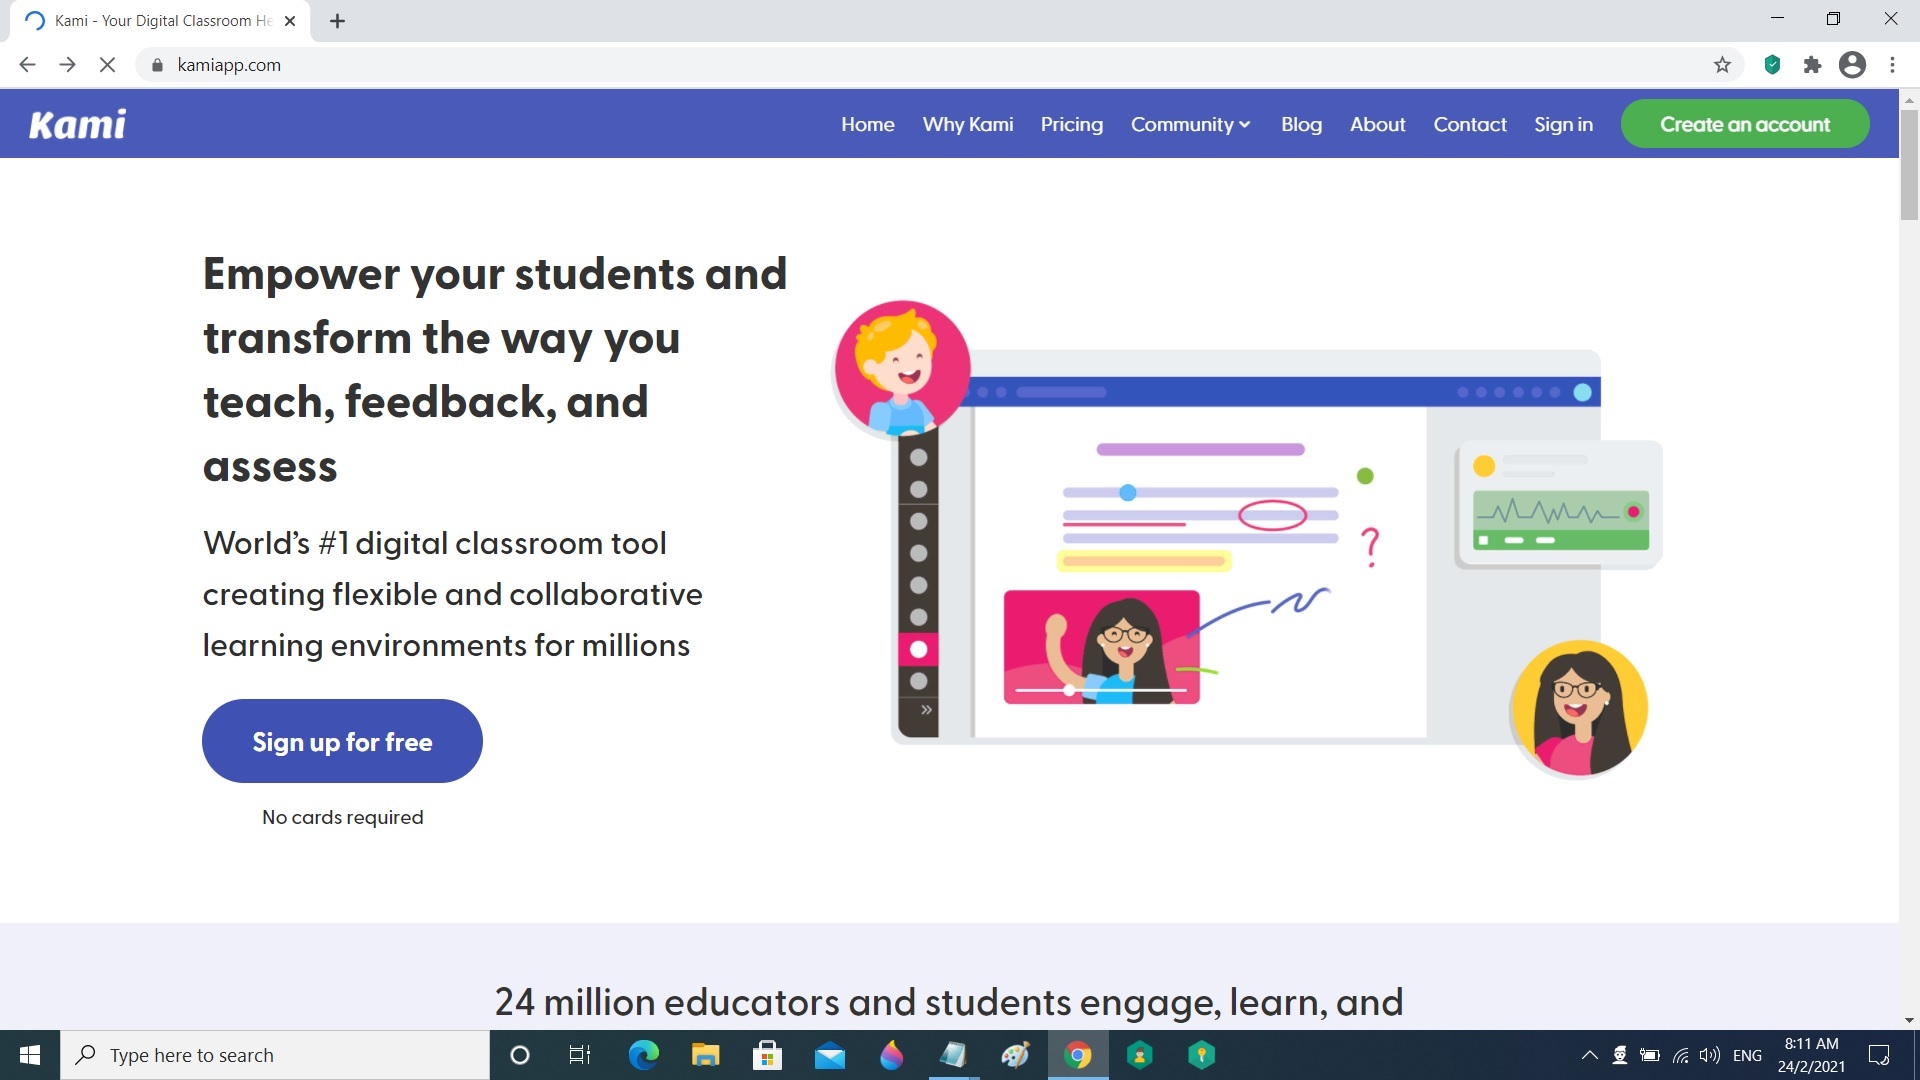1920x1080 pixels.
Task: Show hidden system tray icons
Action: coord(1589,1055)
